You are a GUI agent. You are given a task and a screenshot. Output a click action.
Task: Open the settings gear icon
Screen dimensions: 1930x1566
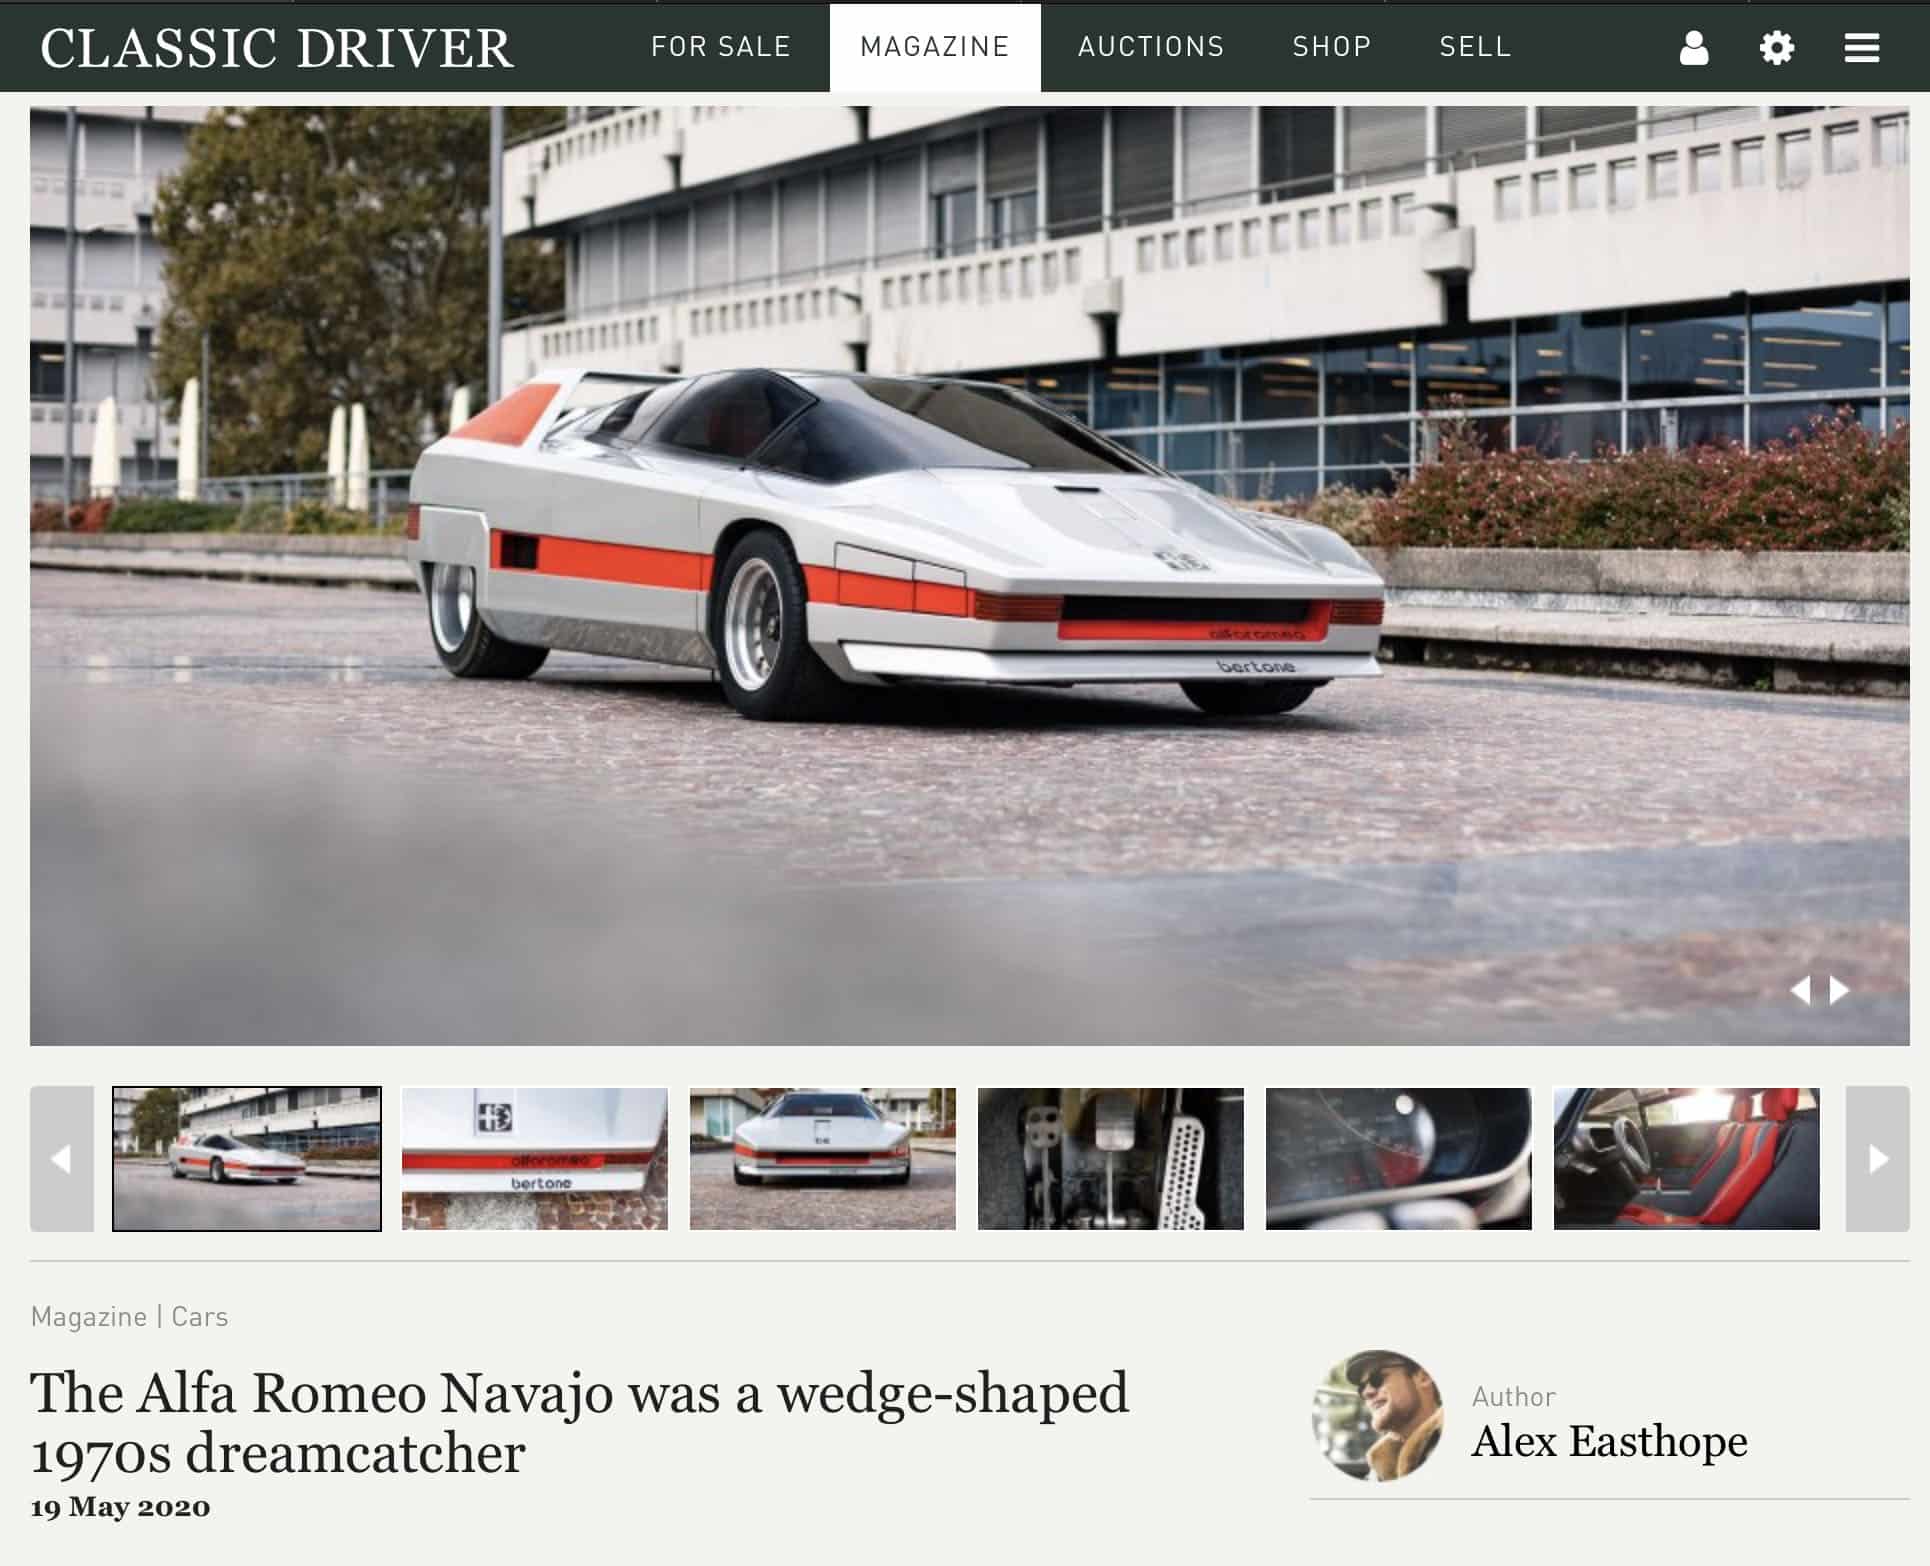tap(1776, 47)
